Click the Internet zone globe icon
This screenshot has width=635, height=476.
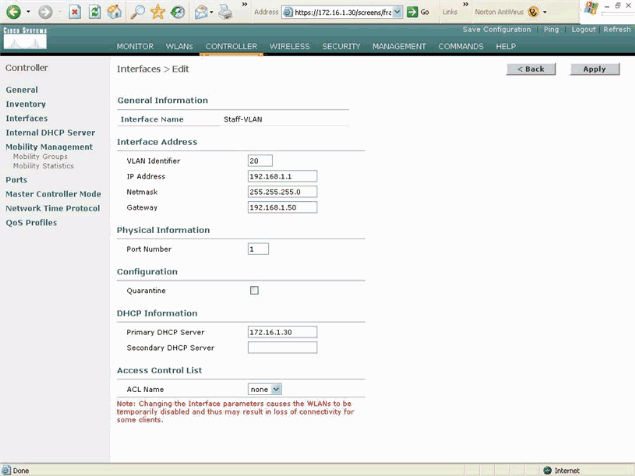click(548, 470)
